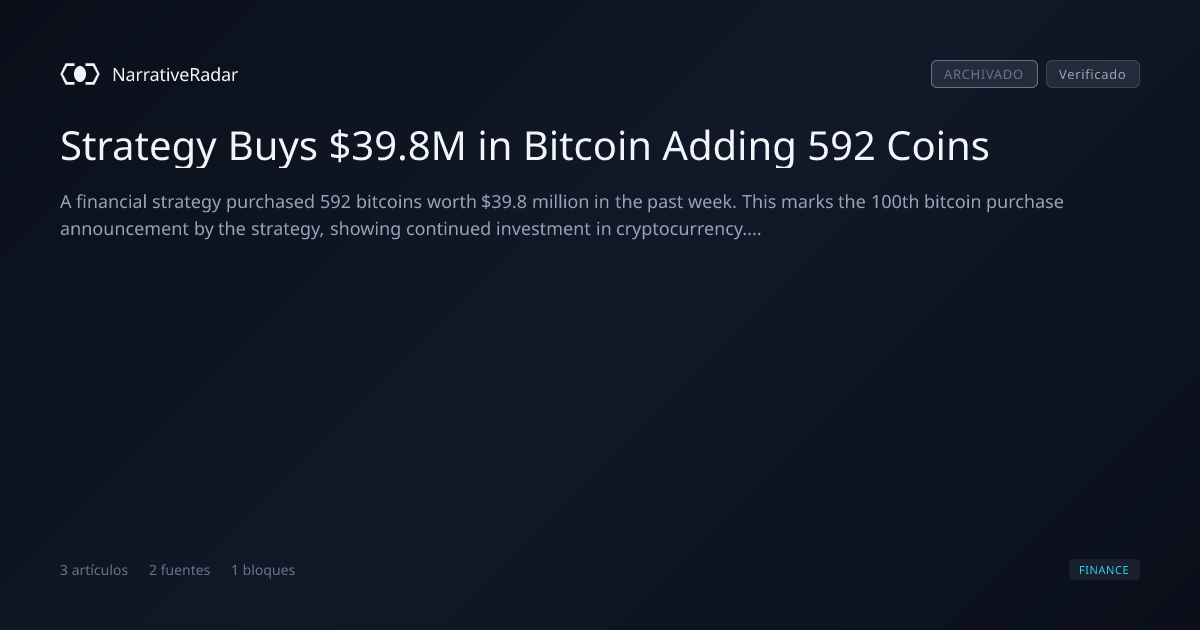Open the NarrativeRadar brand name link
The width and height of the screenshot is (1200, 630).
tap(175, 74)
